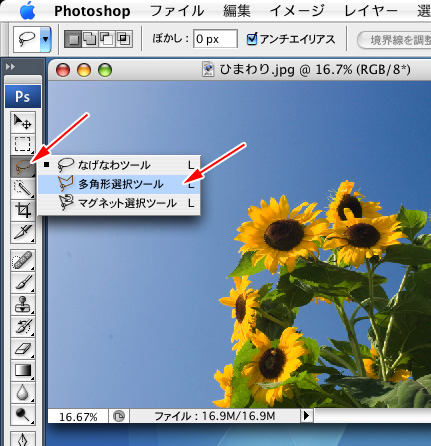Open the lasso tool preset dropdown
The height and width of the screenshot is (446, 431).
click(x=45, y=39)
